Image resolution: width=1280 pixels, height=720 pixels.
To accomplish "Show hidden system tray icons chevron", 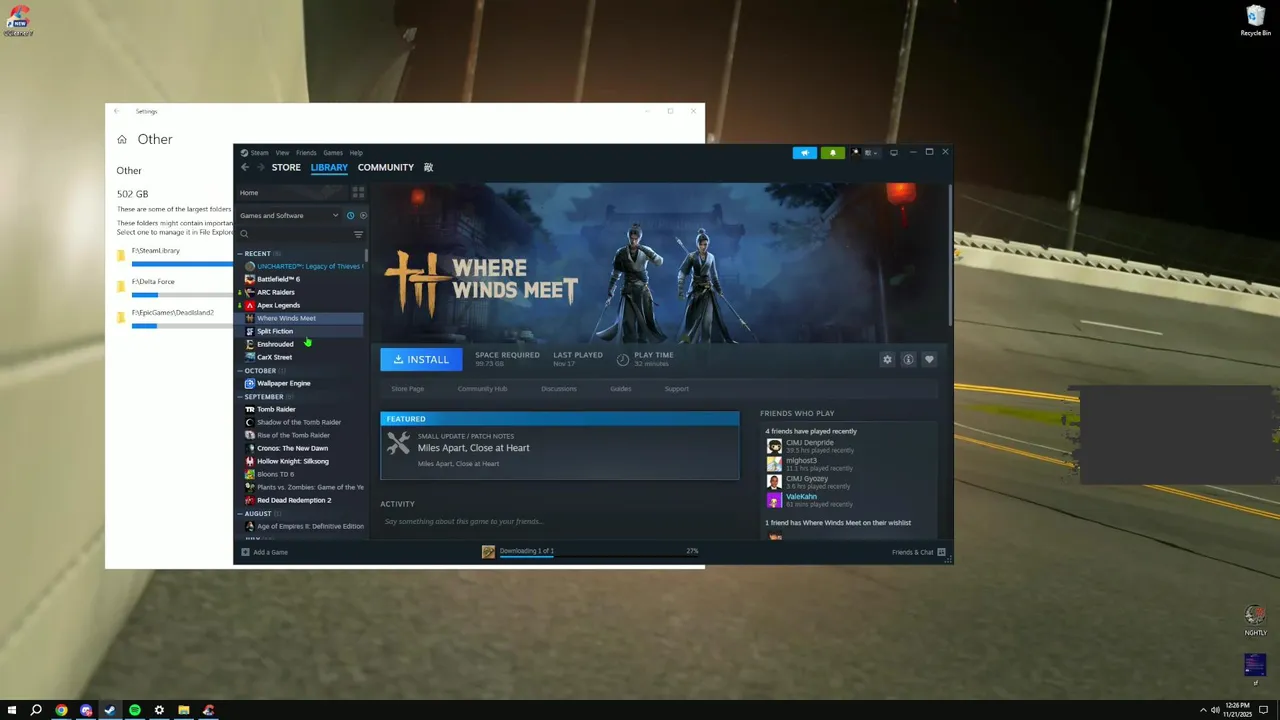I will (1203, 710).
